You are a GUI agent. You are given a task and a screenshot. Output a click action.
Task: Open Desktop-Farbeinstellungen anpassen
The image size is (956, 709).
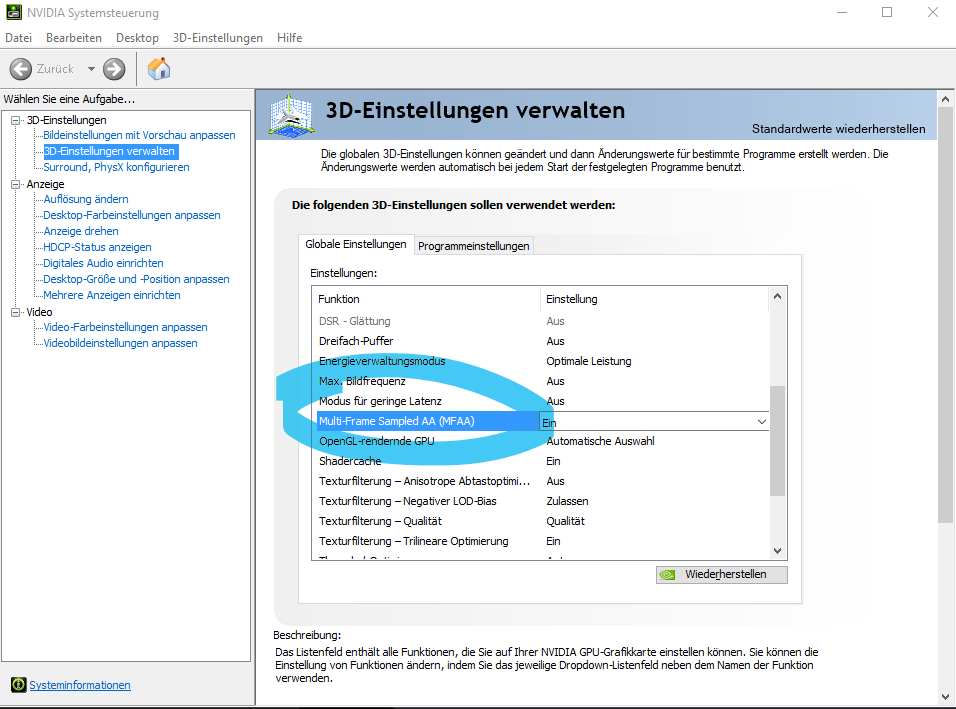[x=132, y=215]
